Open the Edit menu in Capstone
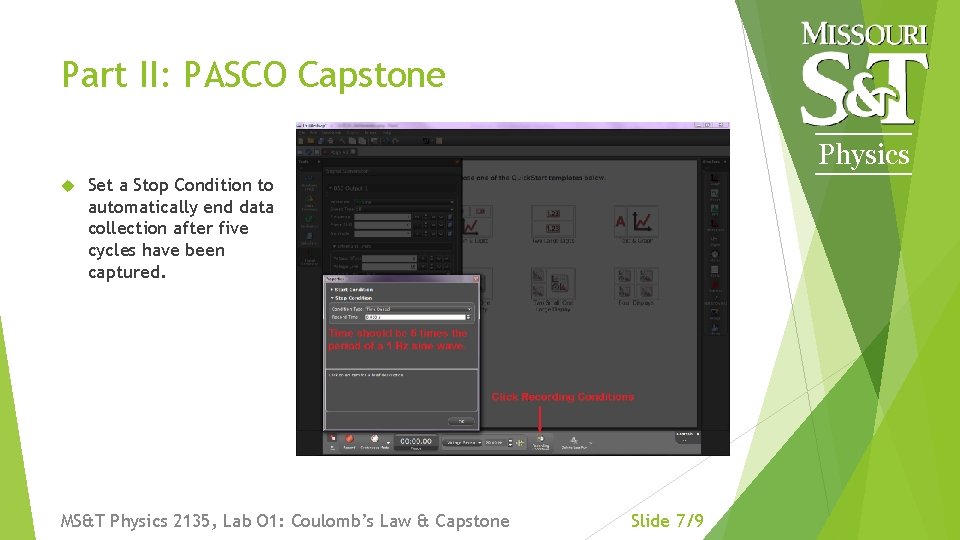 (313, 132)
